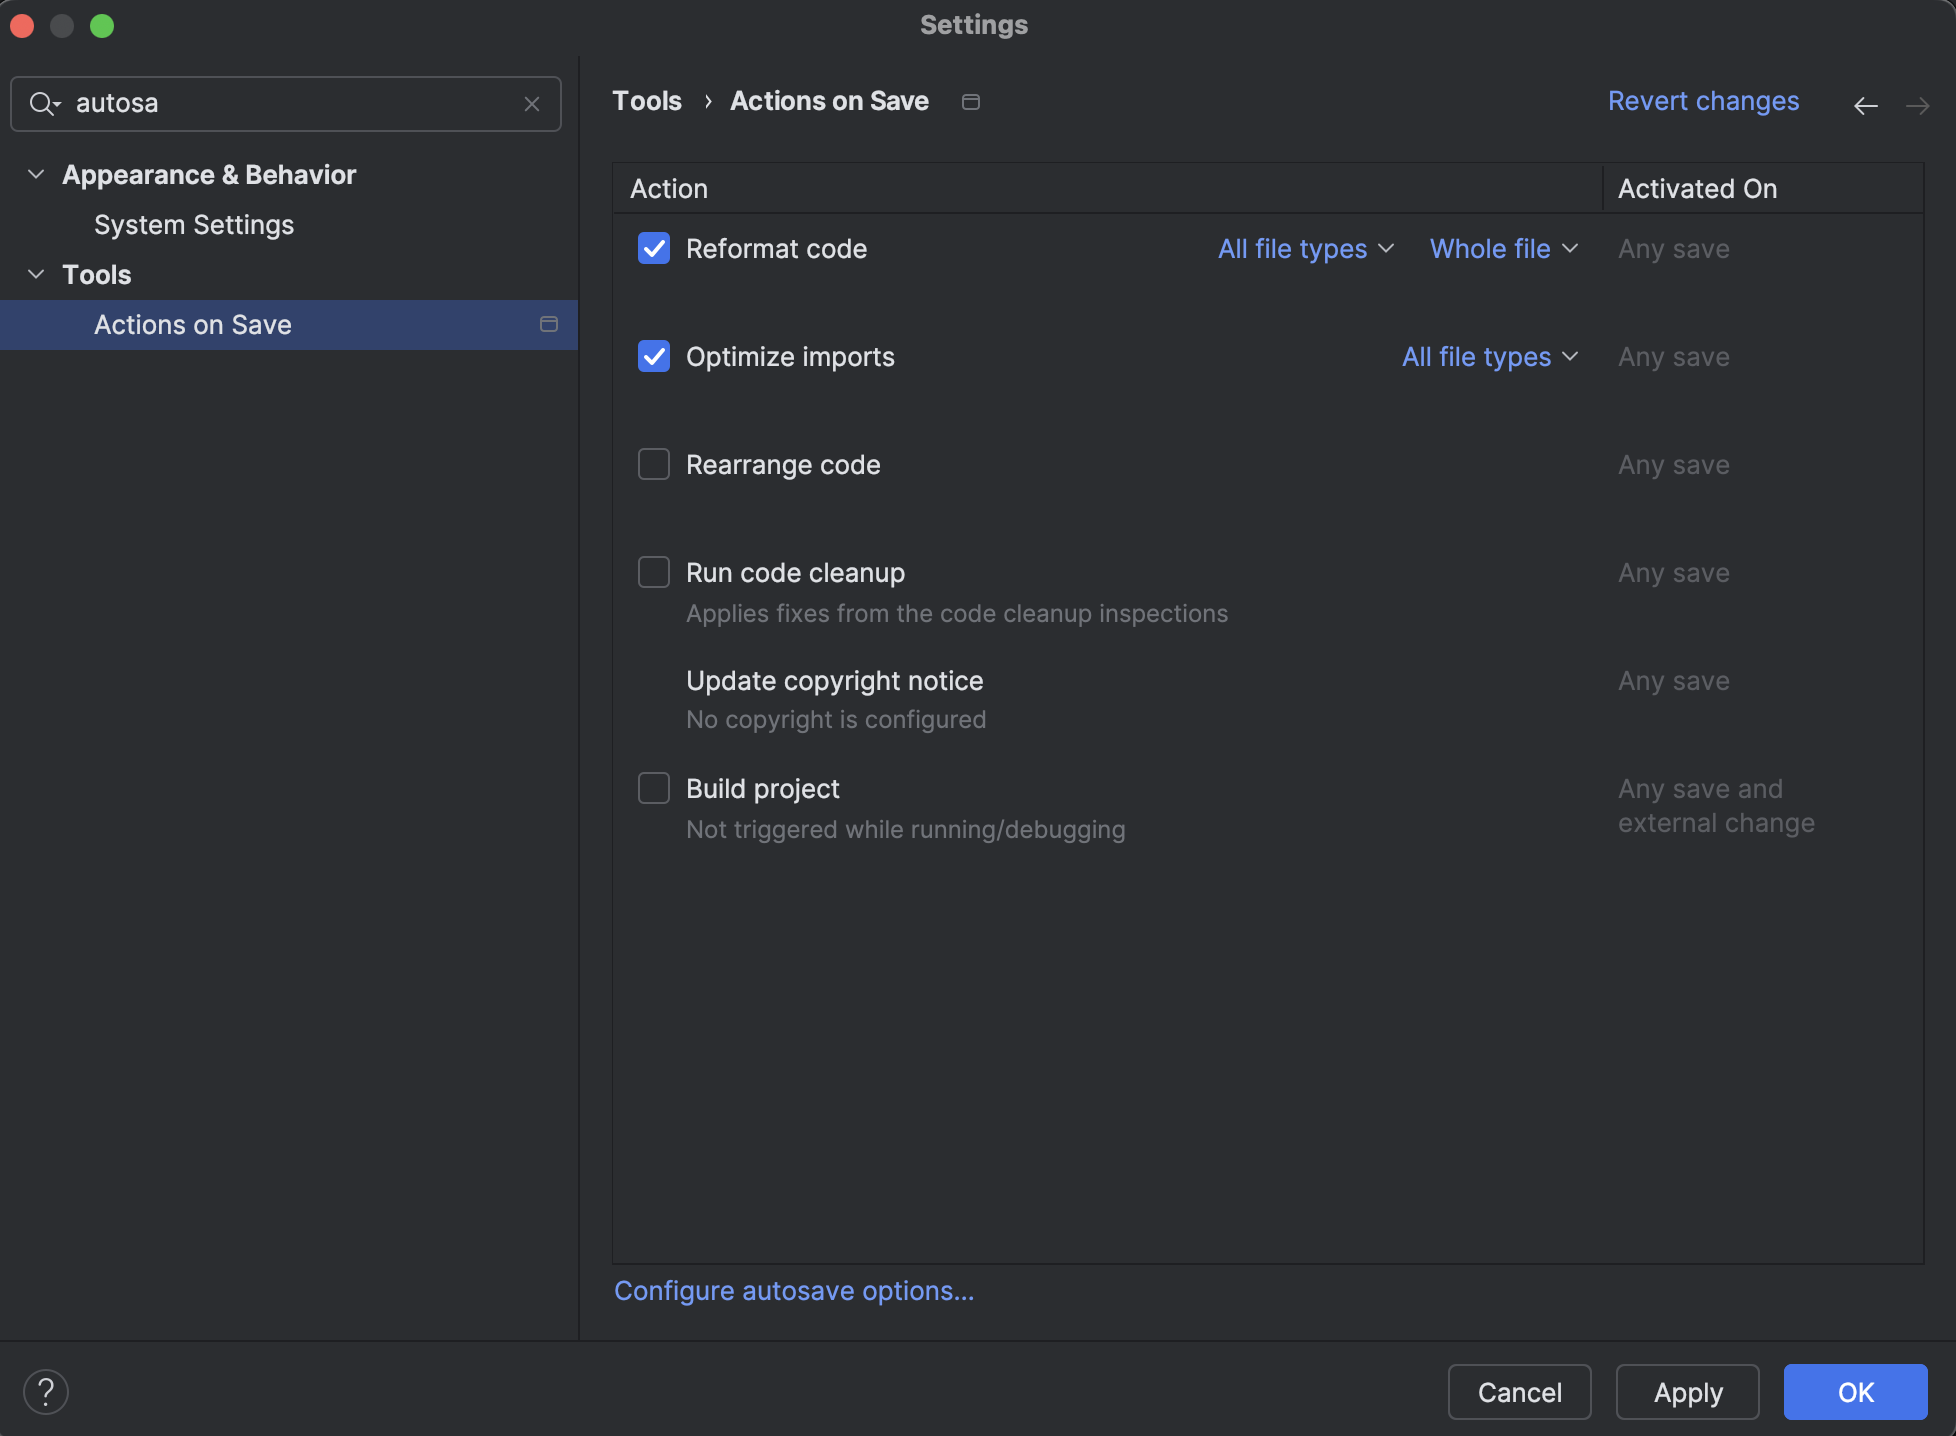1956x1436 pixels.
Task: Collapse the Appearance & Behavior chevron
Action: (36, 175)
